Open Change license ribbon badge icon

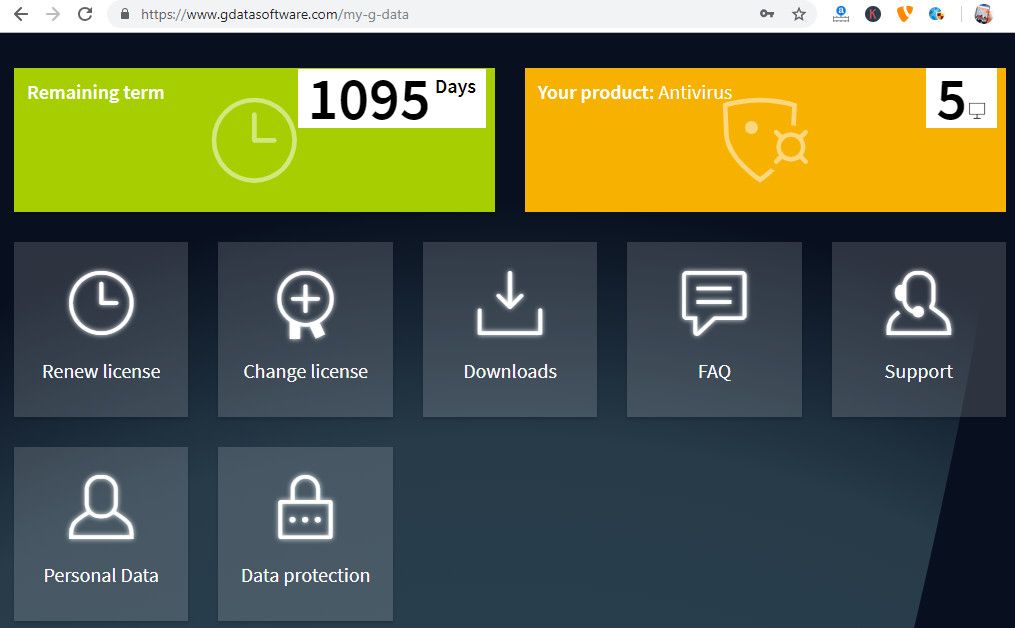click(306, 304)
